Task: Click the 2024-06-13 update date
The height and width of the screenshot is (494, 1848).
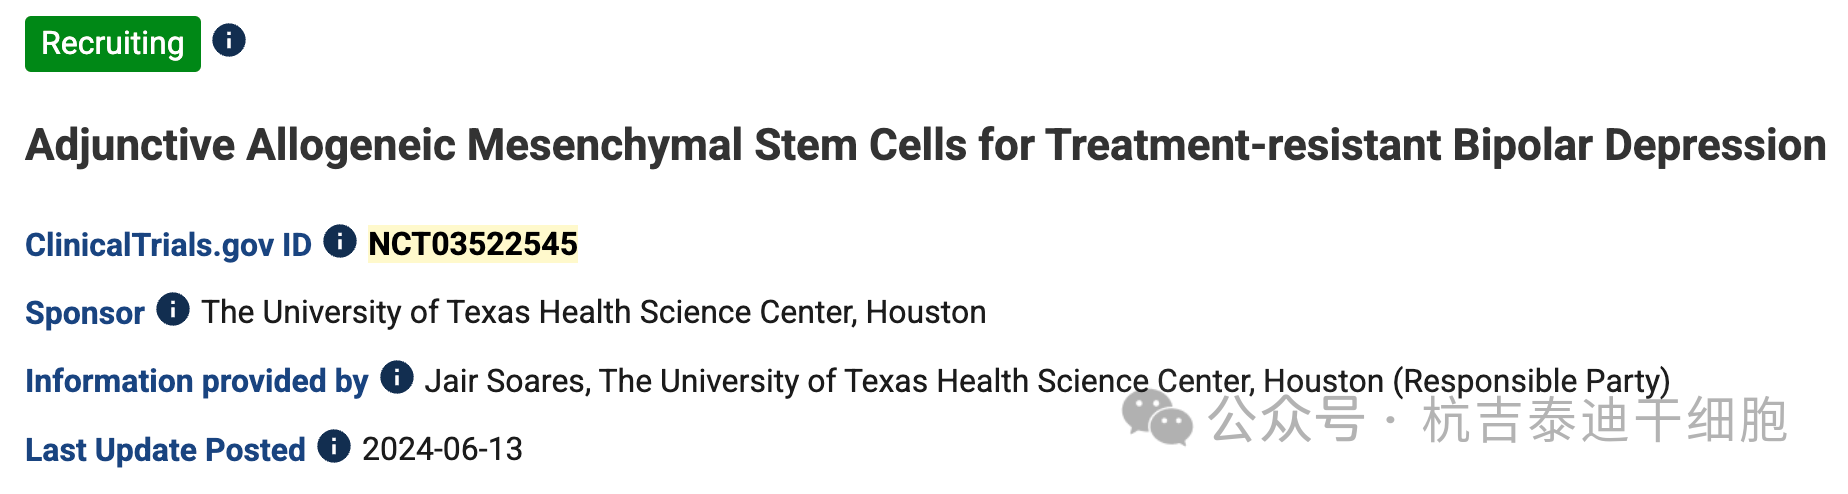Action: click(442, 449)
